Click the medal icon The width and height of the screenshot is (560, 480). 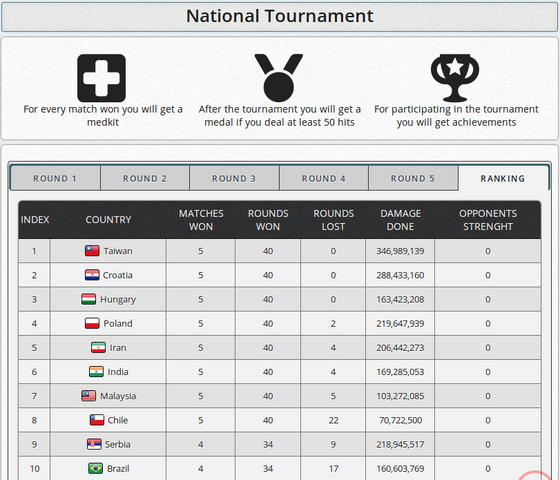279,78
